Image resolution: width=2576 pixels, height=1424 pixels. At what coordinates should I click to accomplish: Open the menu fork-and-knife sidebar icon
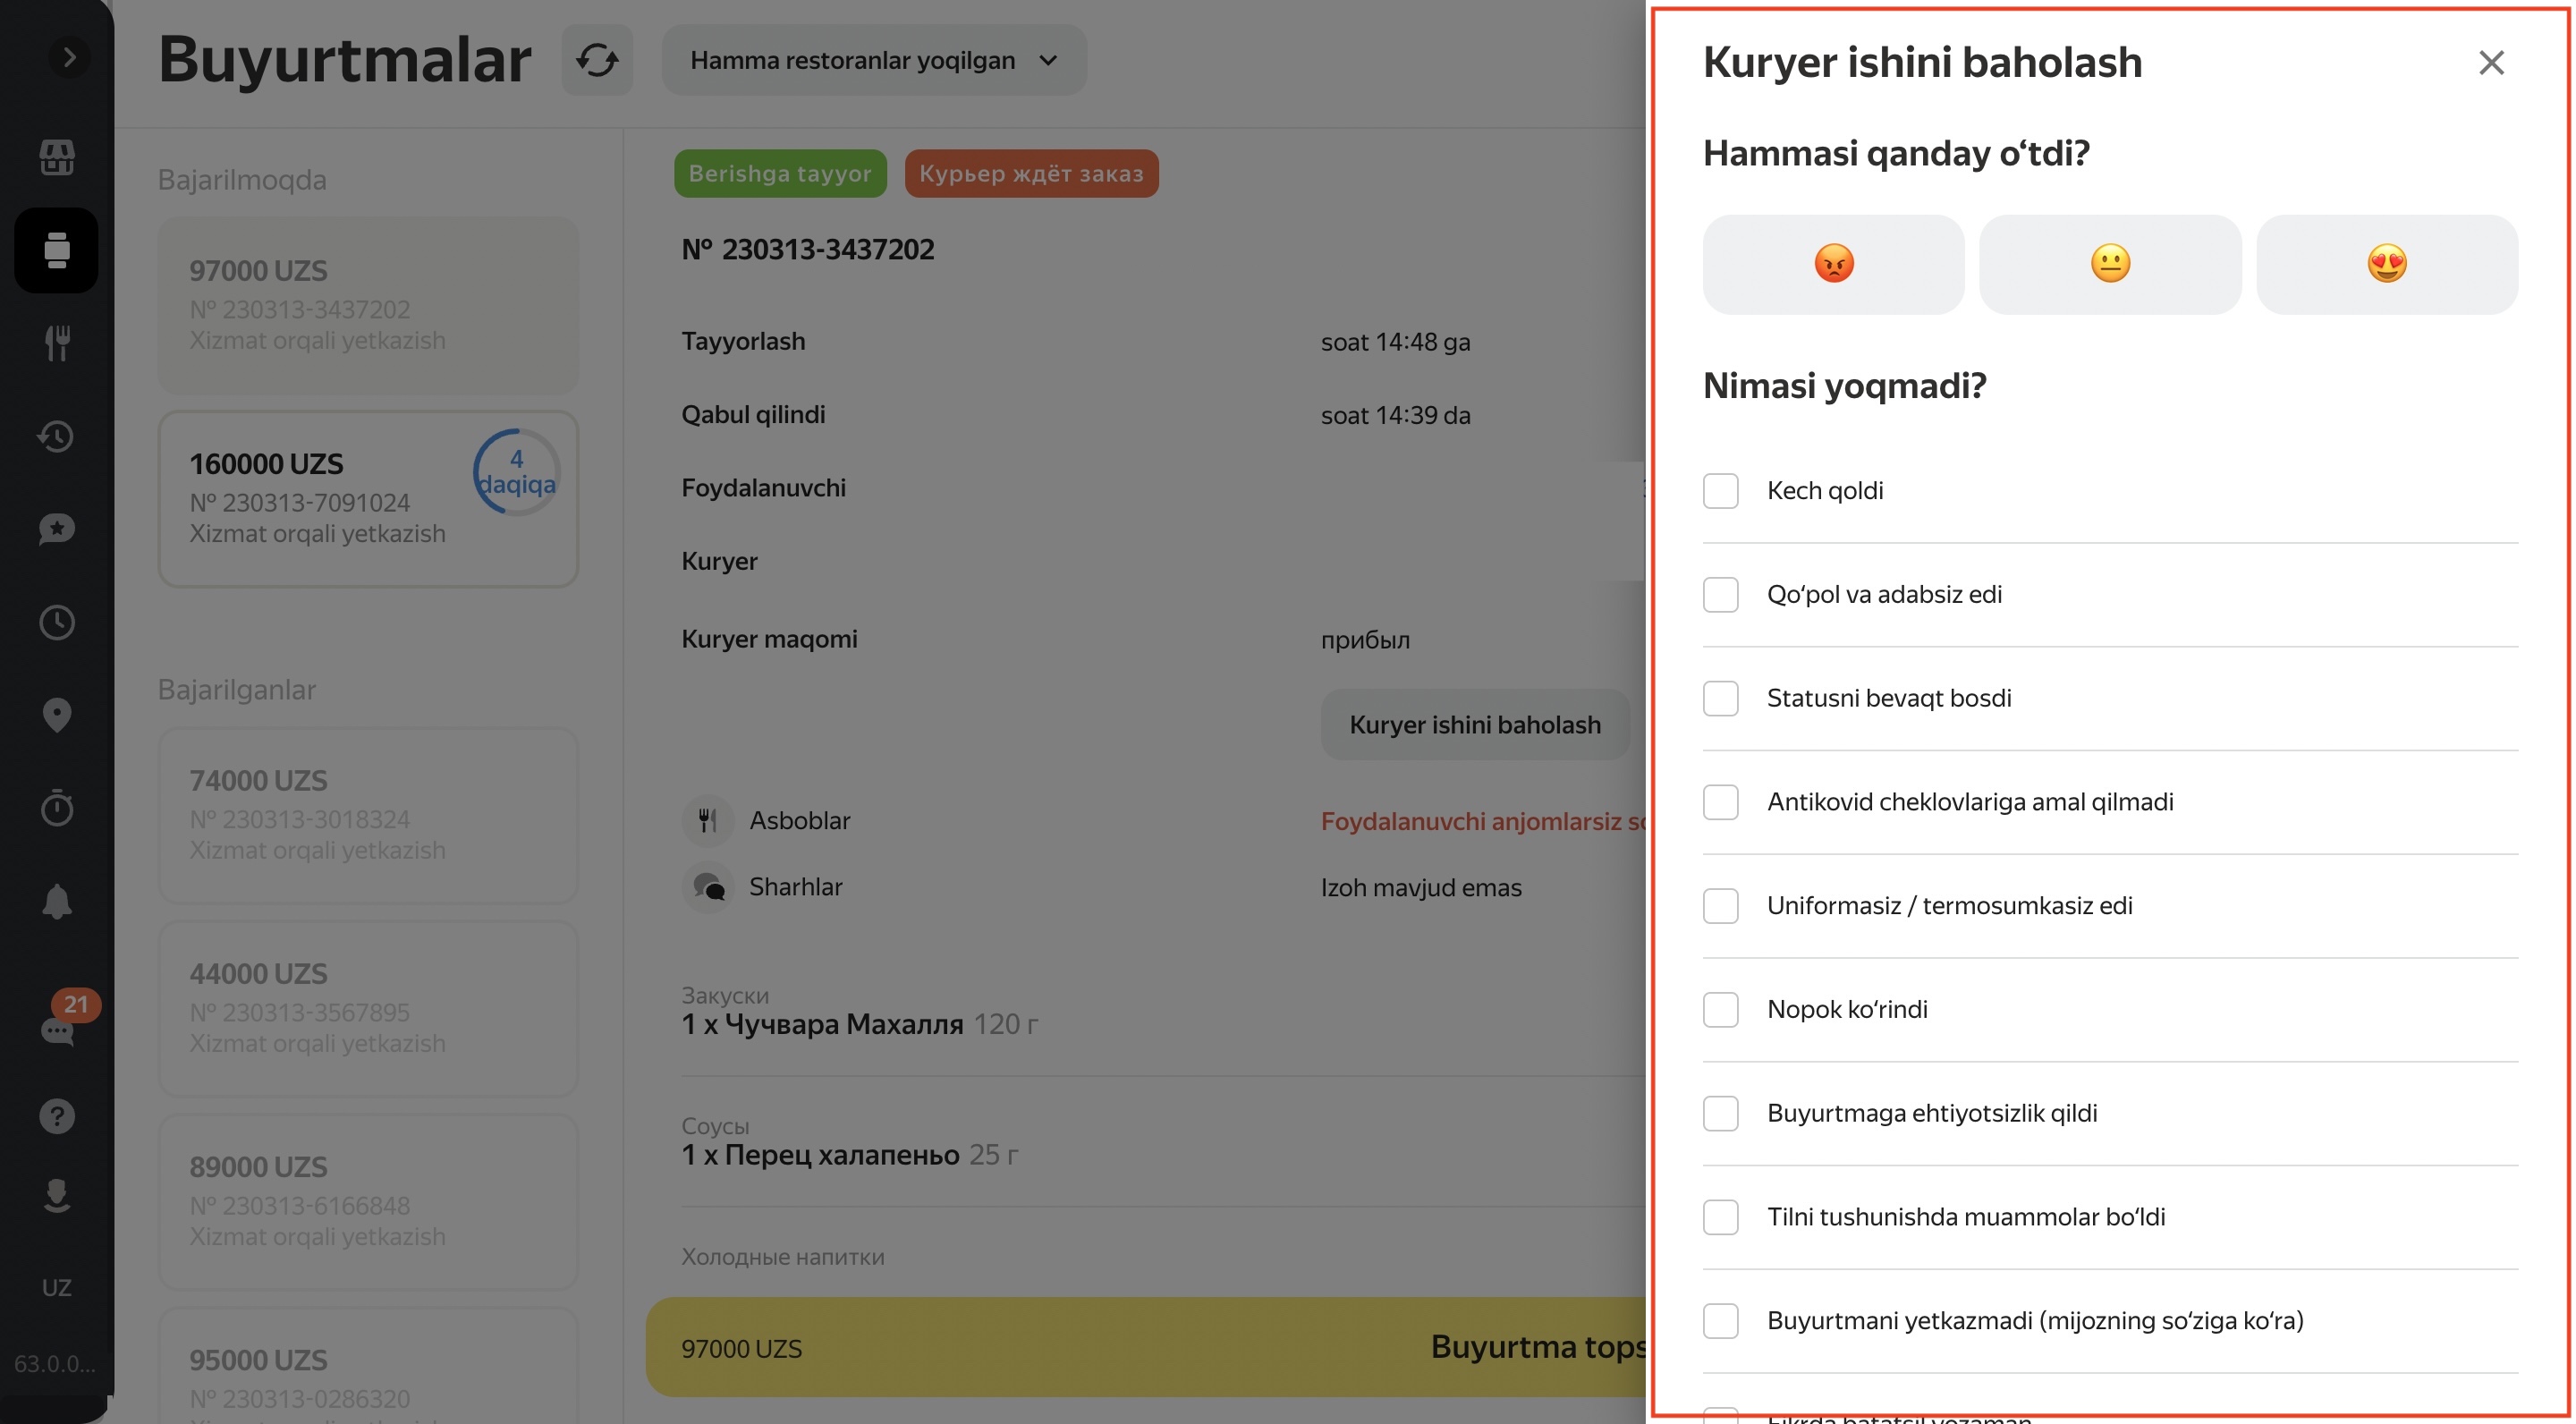[x=57, y=343]
